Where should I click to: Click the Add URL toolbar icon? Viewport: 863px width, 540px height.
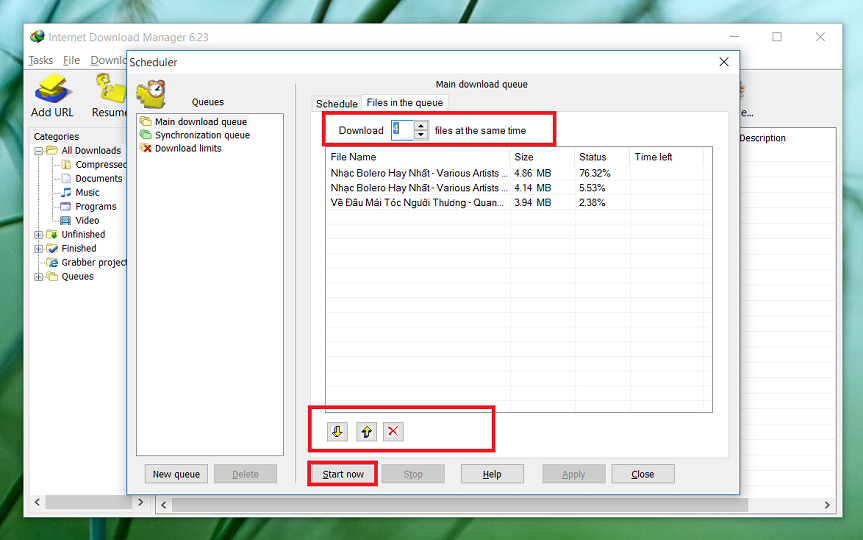pyautogui.click(x=52, y=88)
